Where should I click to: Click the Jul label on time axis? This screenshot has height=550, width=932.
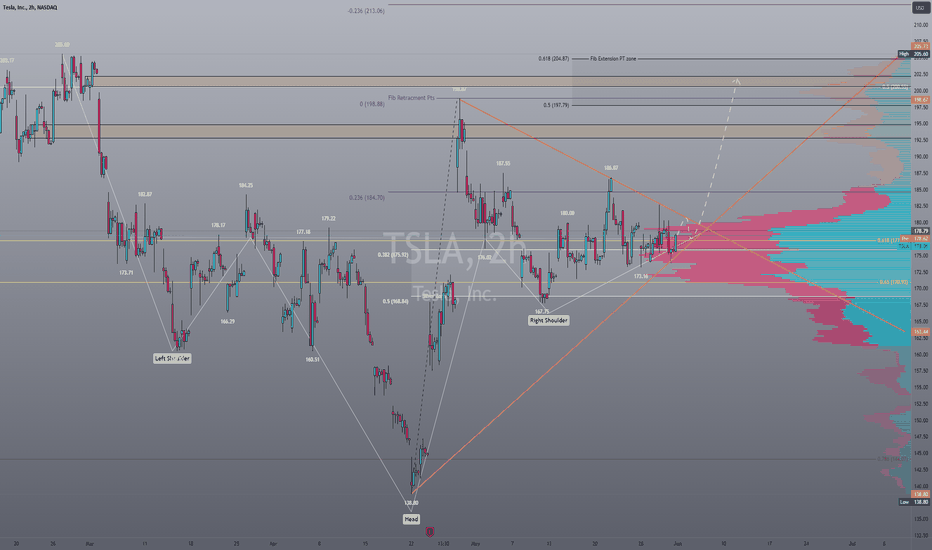[852, 543]
